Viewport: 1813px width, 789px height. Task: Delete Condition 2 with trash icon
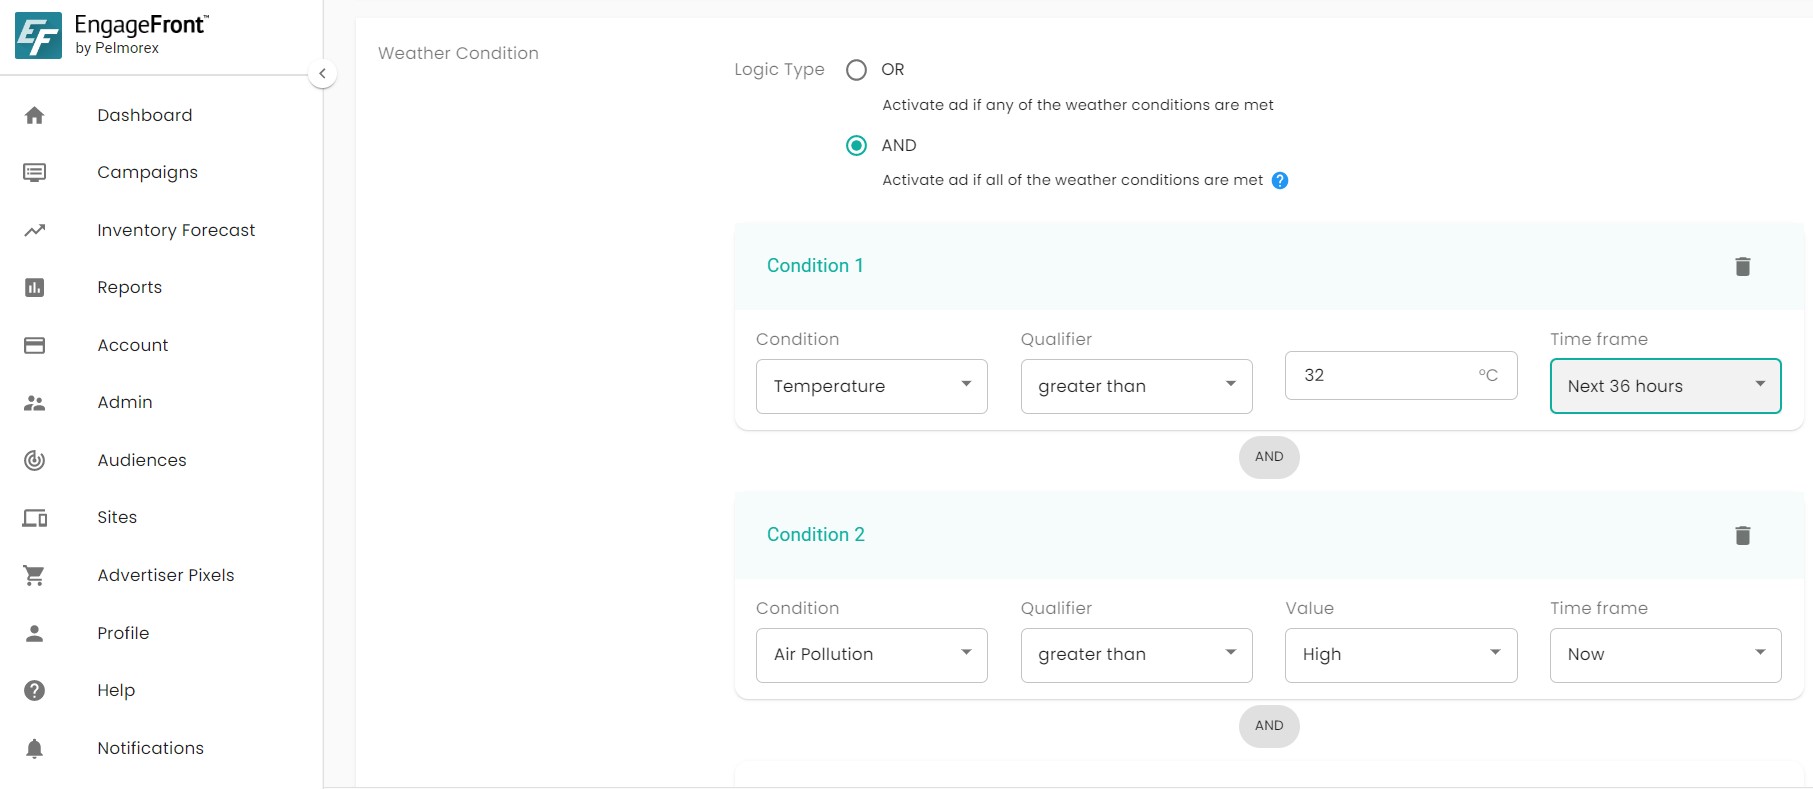[x=1742, y=535]
